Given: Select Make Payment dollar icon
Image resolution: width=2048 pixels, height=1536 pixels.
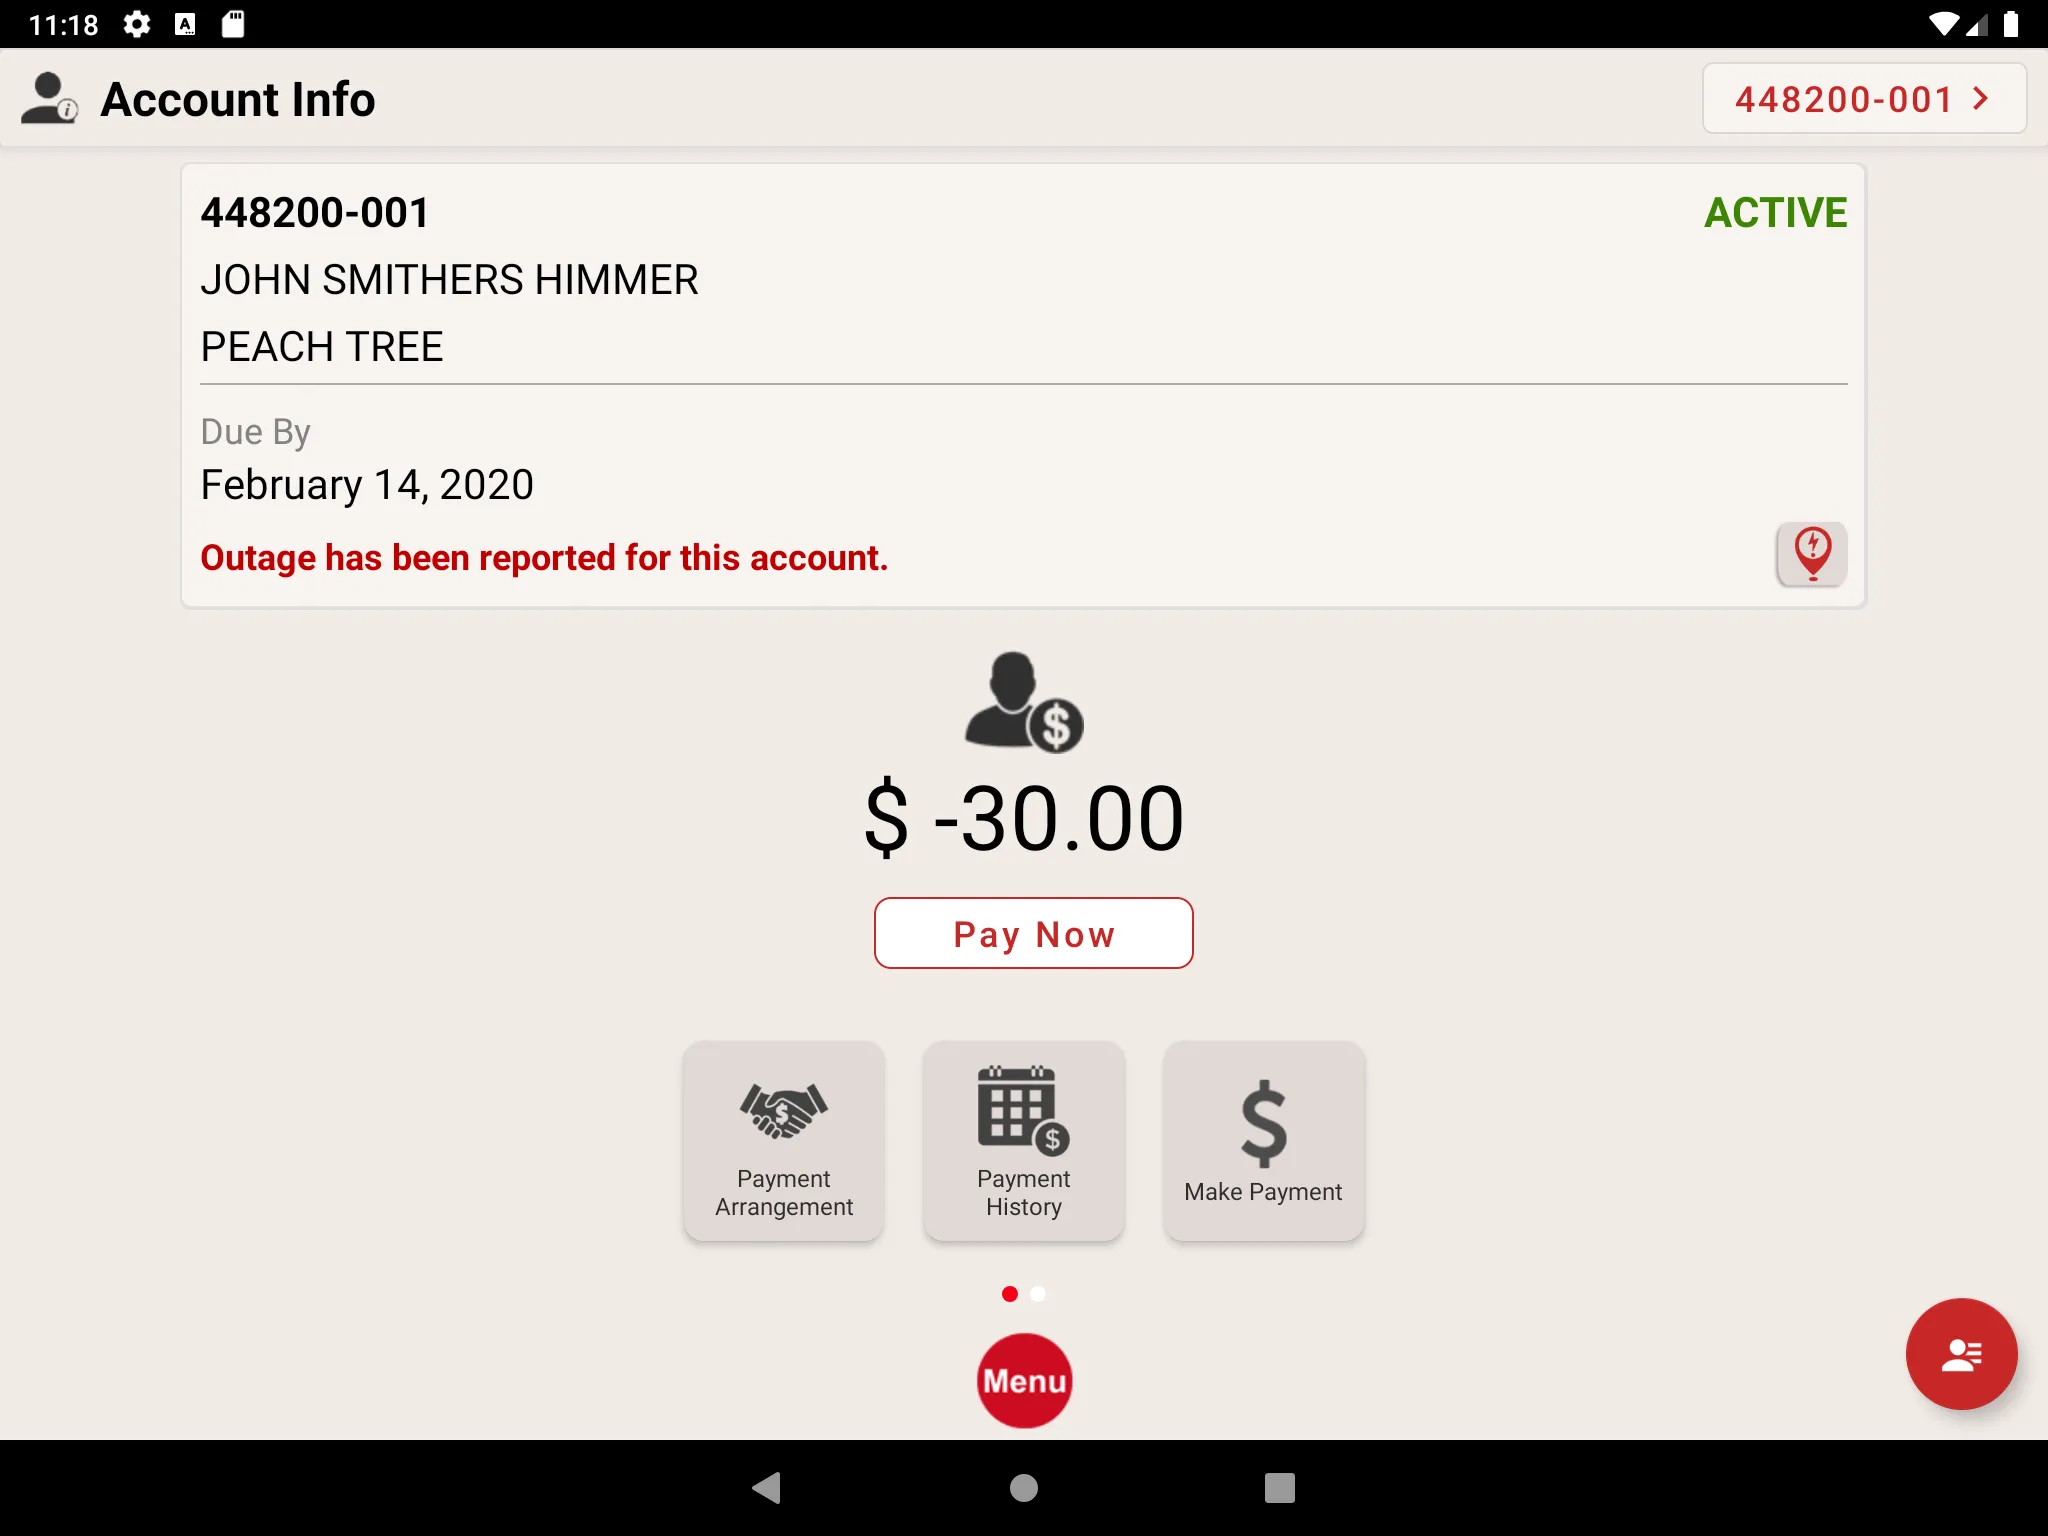Looking at the screenshot, I should pos(1261,1121).
